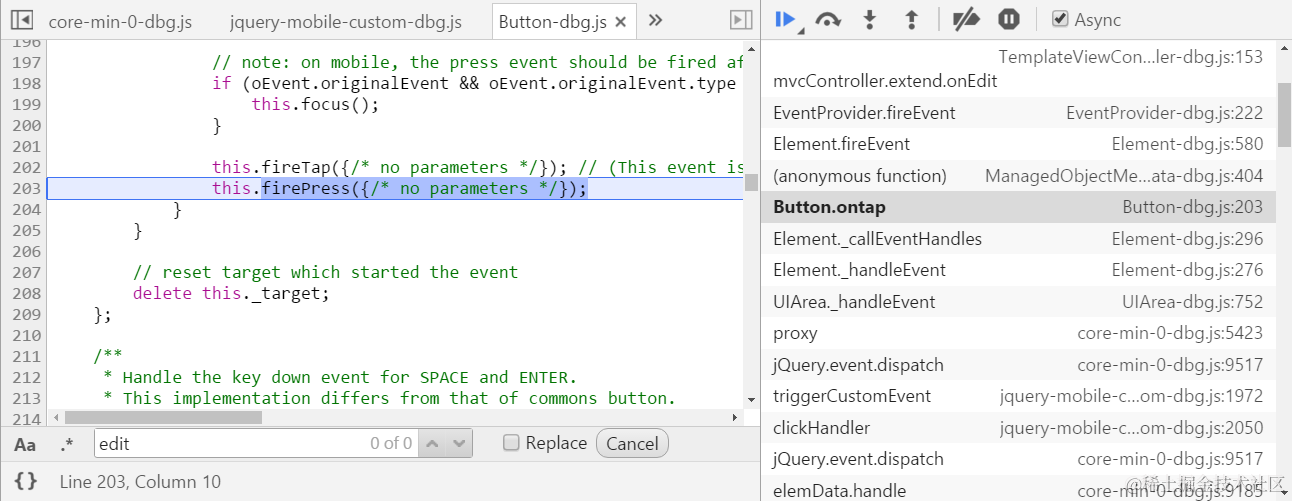1292x501 pixels.
Task: Toggle the debugger sidebar pane icon
Action: tap(741, 20)
